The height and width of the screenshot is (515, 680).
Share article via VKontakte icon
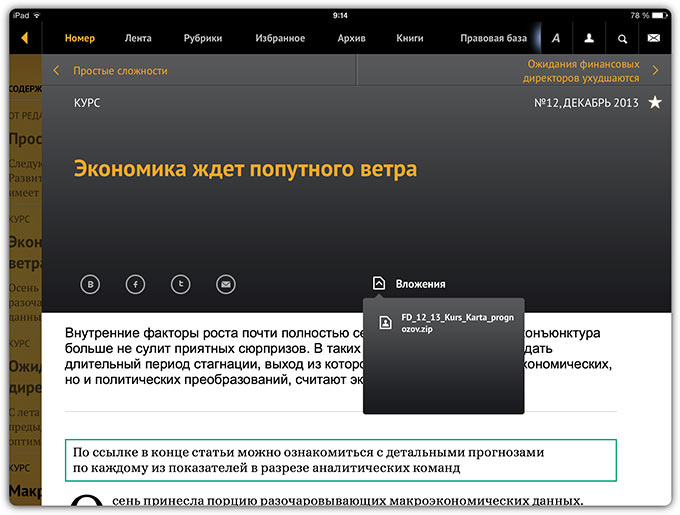[91, 284]
